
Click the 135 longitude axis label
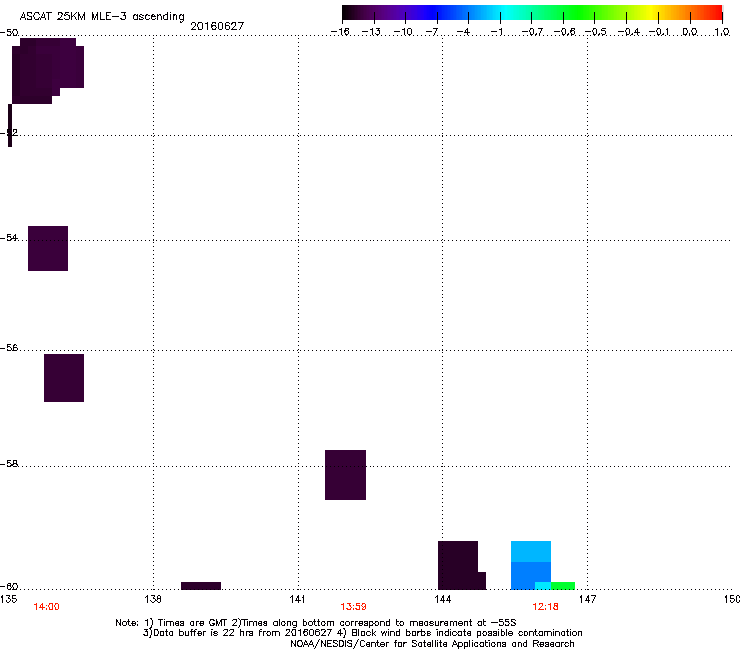8,599
